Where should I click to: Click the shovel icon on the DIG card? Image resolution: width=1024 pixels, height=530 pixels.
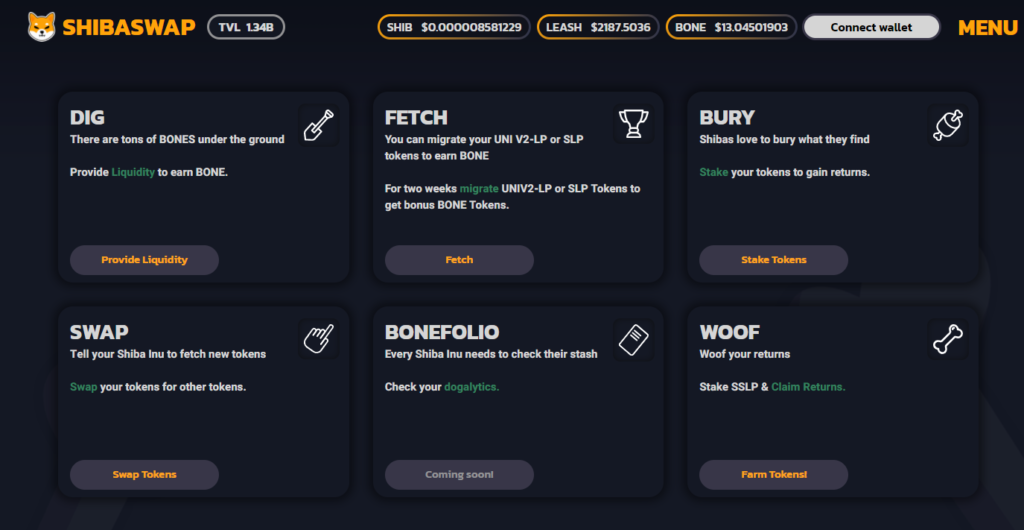319,125
